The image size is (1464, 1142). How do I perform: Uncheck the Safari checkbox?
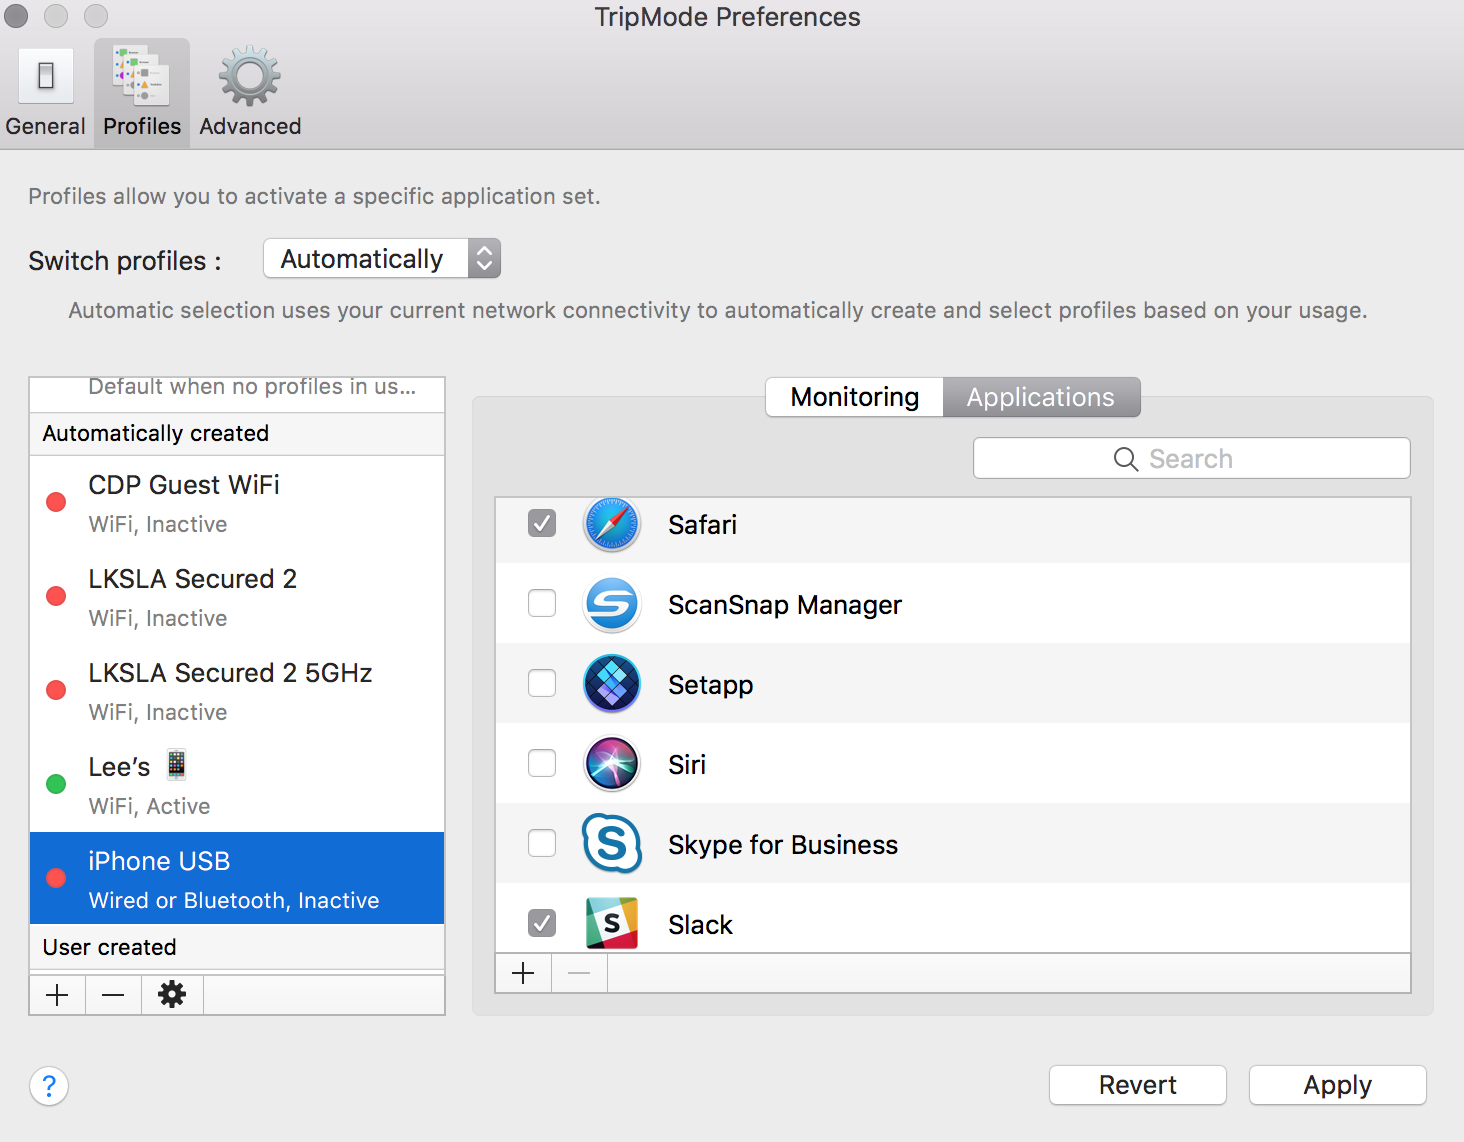tap(542, 523)
